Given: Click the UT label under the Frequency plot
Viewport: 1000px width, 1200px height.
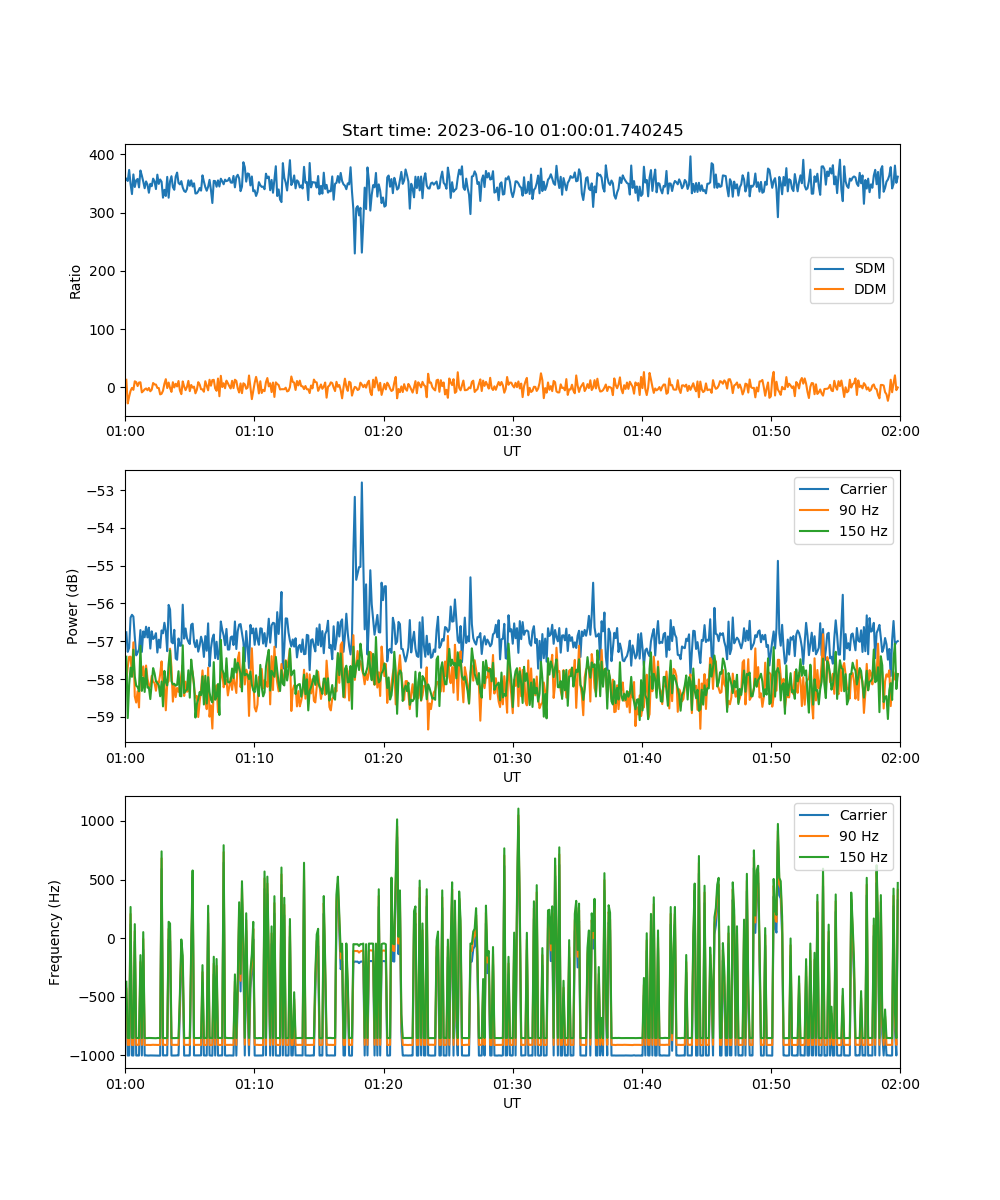Looking at the screenshot, I should tap(512, 1103).
